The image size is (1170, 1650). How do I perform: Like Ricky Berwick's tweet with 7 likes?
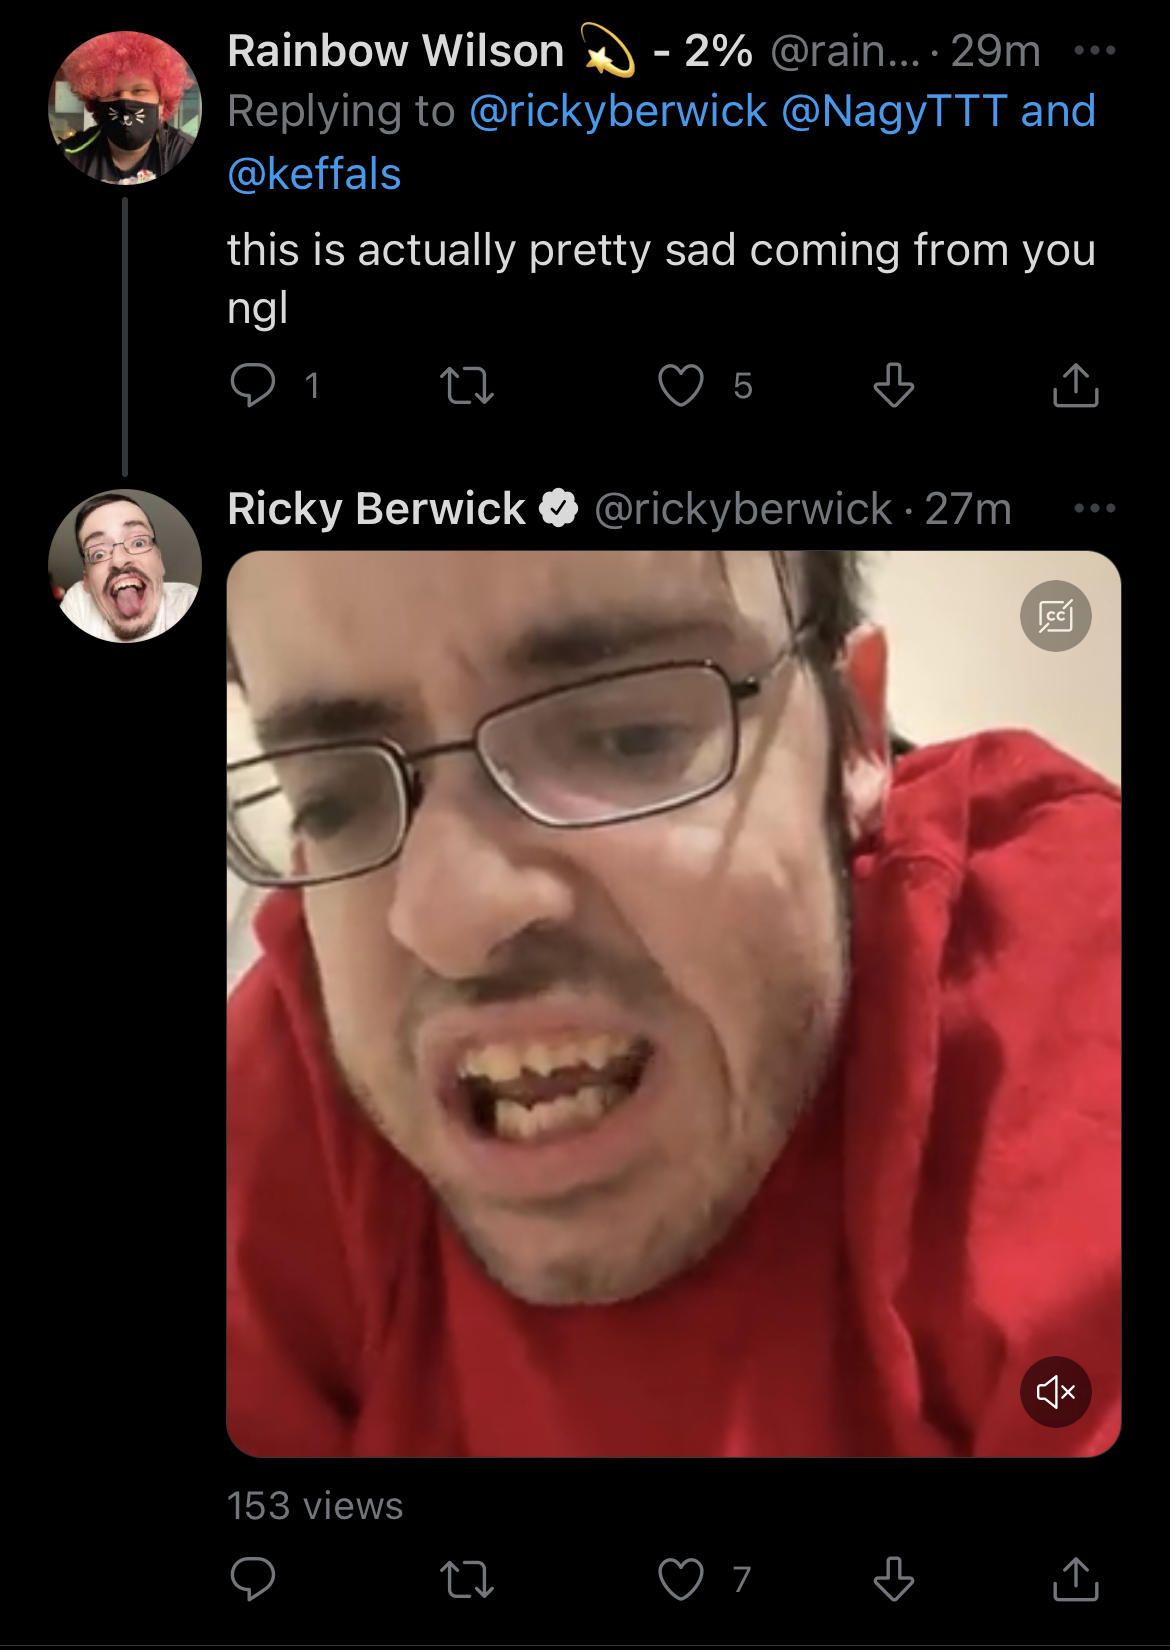tap(681, 1579)
